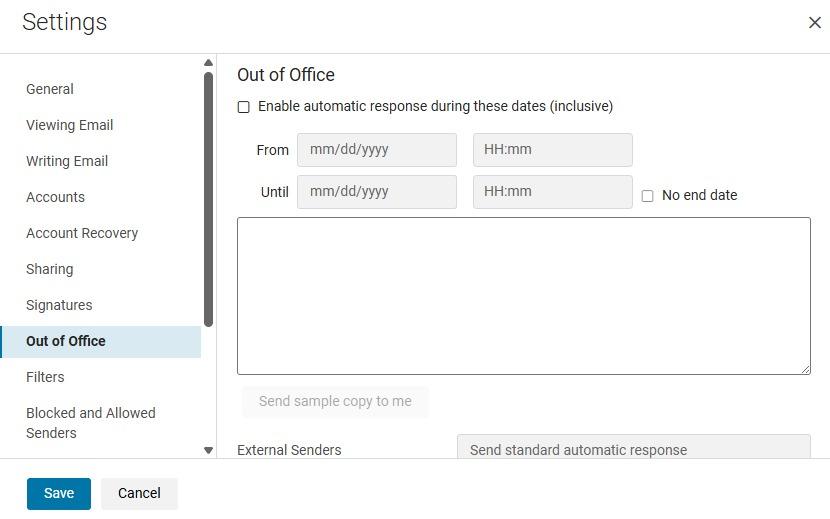
Task: Click the sidebar scroll down arrow
Action: tap(208, 450)
